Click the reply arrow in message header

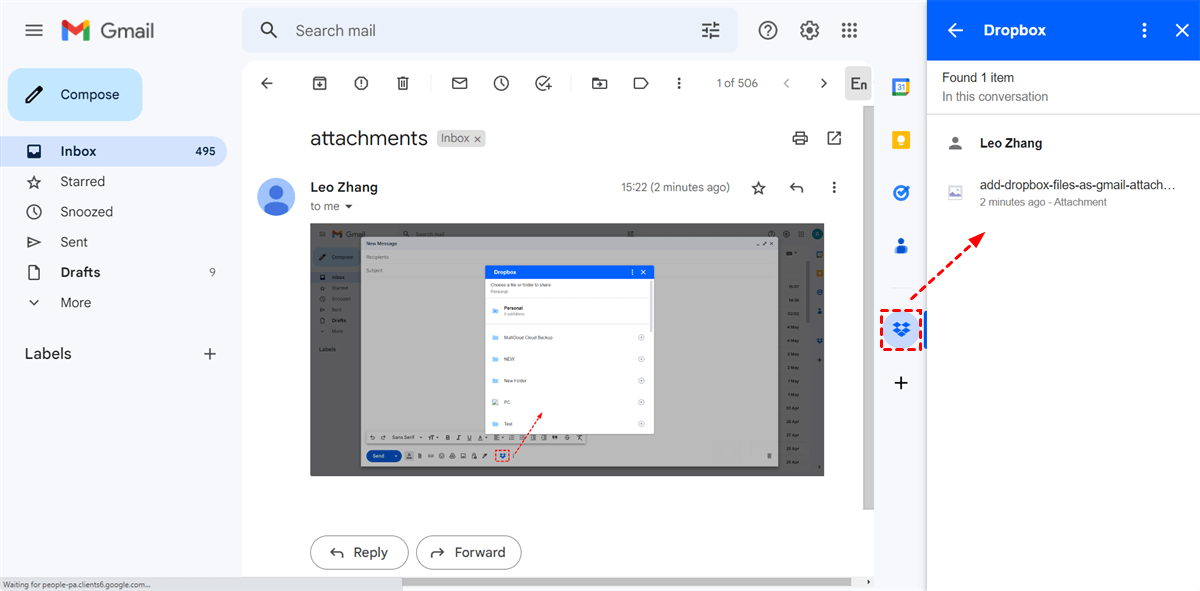point(797,187)
